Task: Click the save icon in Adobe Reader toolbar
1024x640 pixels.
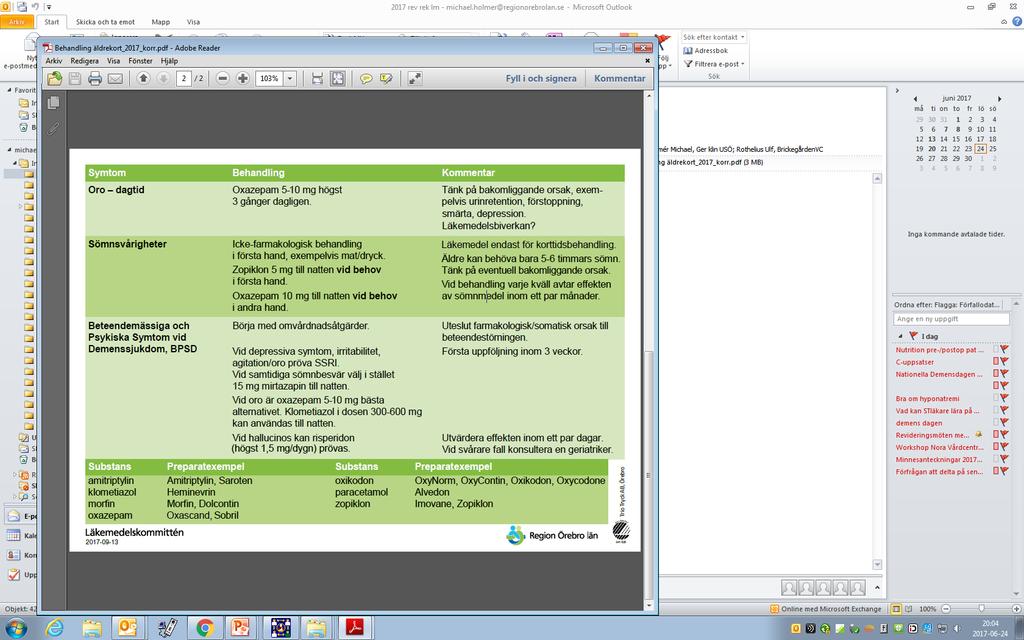Action: click(75, 78)
